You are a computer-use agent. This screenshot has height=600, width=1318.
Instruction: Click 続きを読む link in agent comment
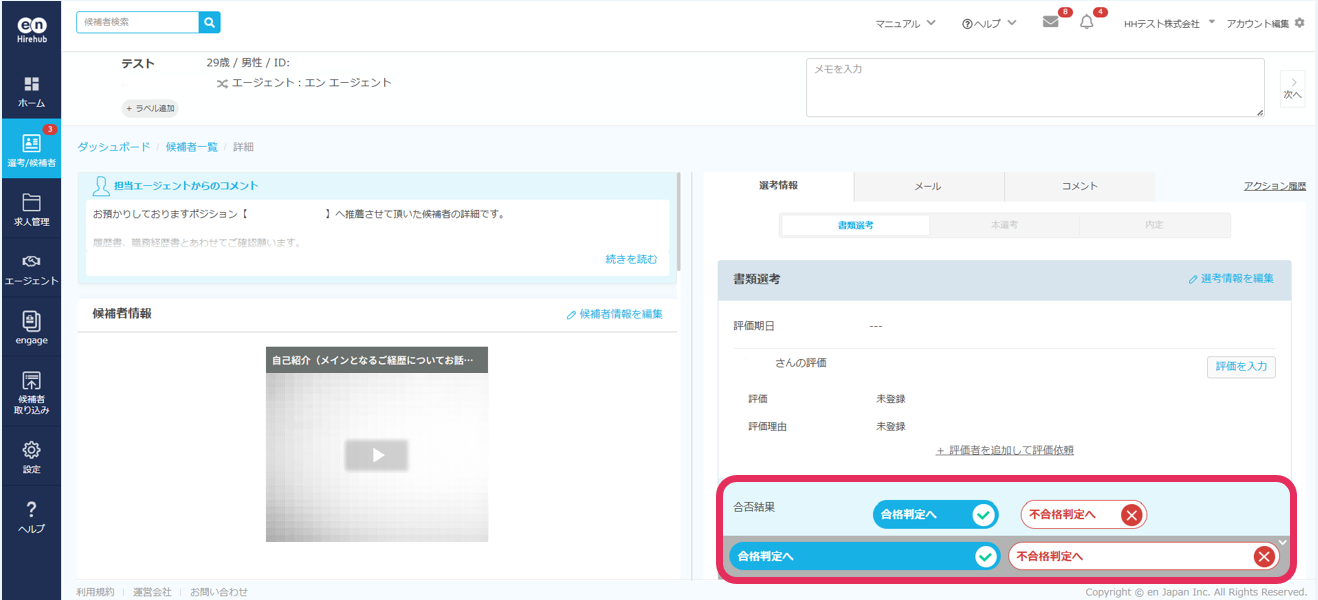(x=631, y=259)
